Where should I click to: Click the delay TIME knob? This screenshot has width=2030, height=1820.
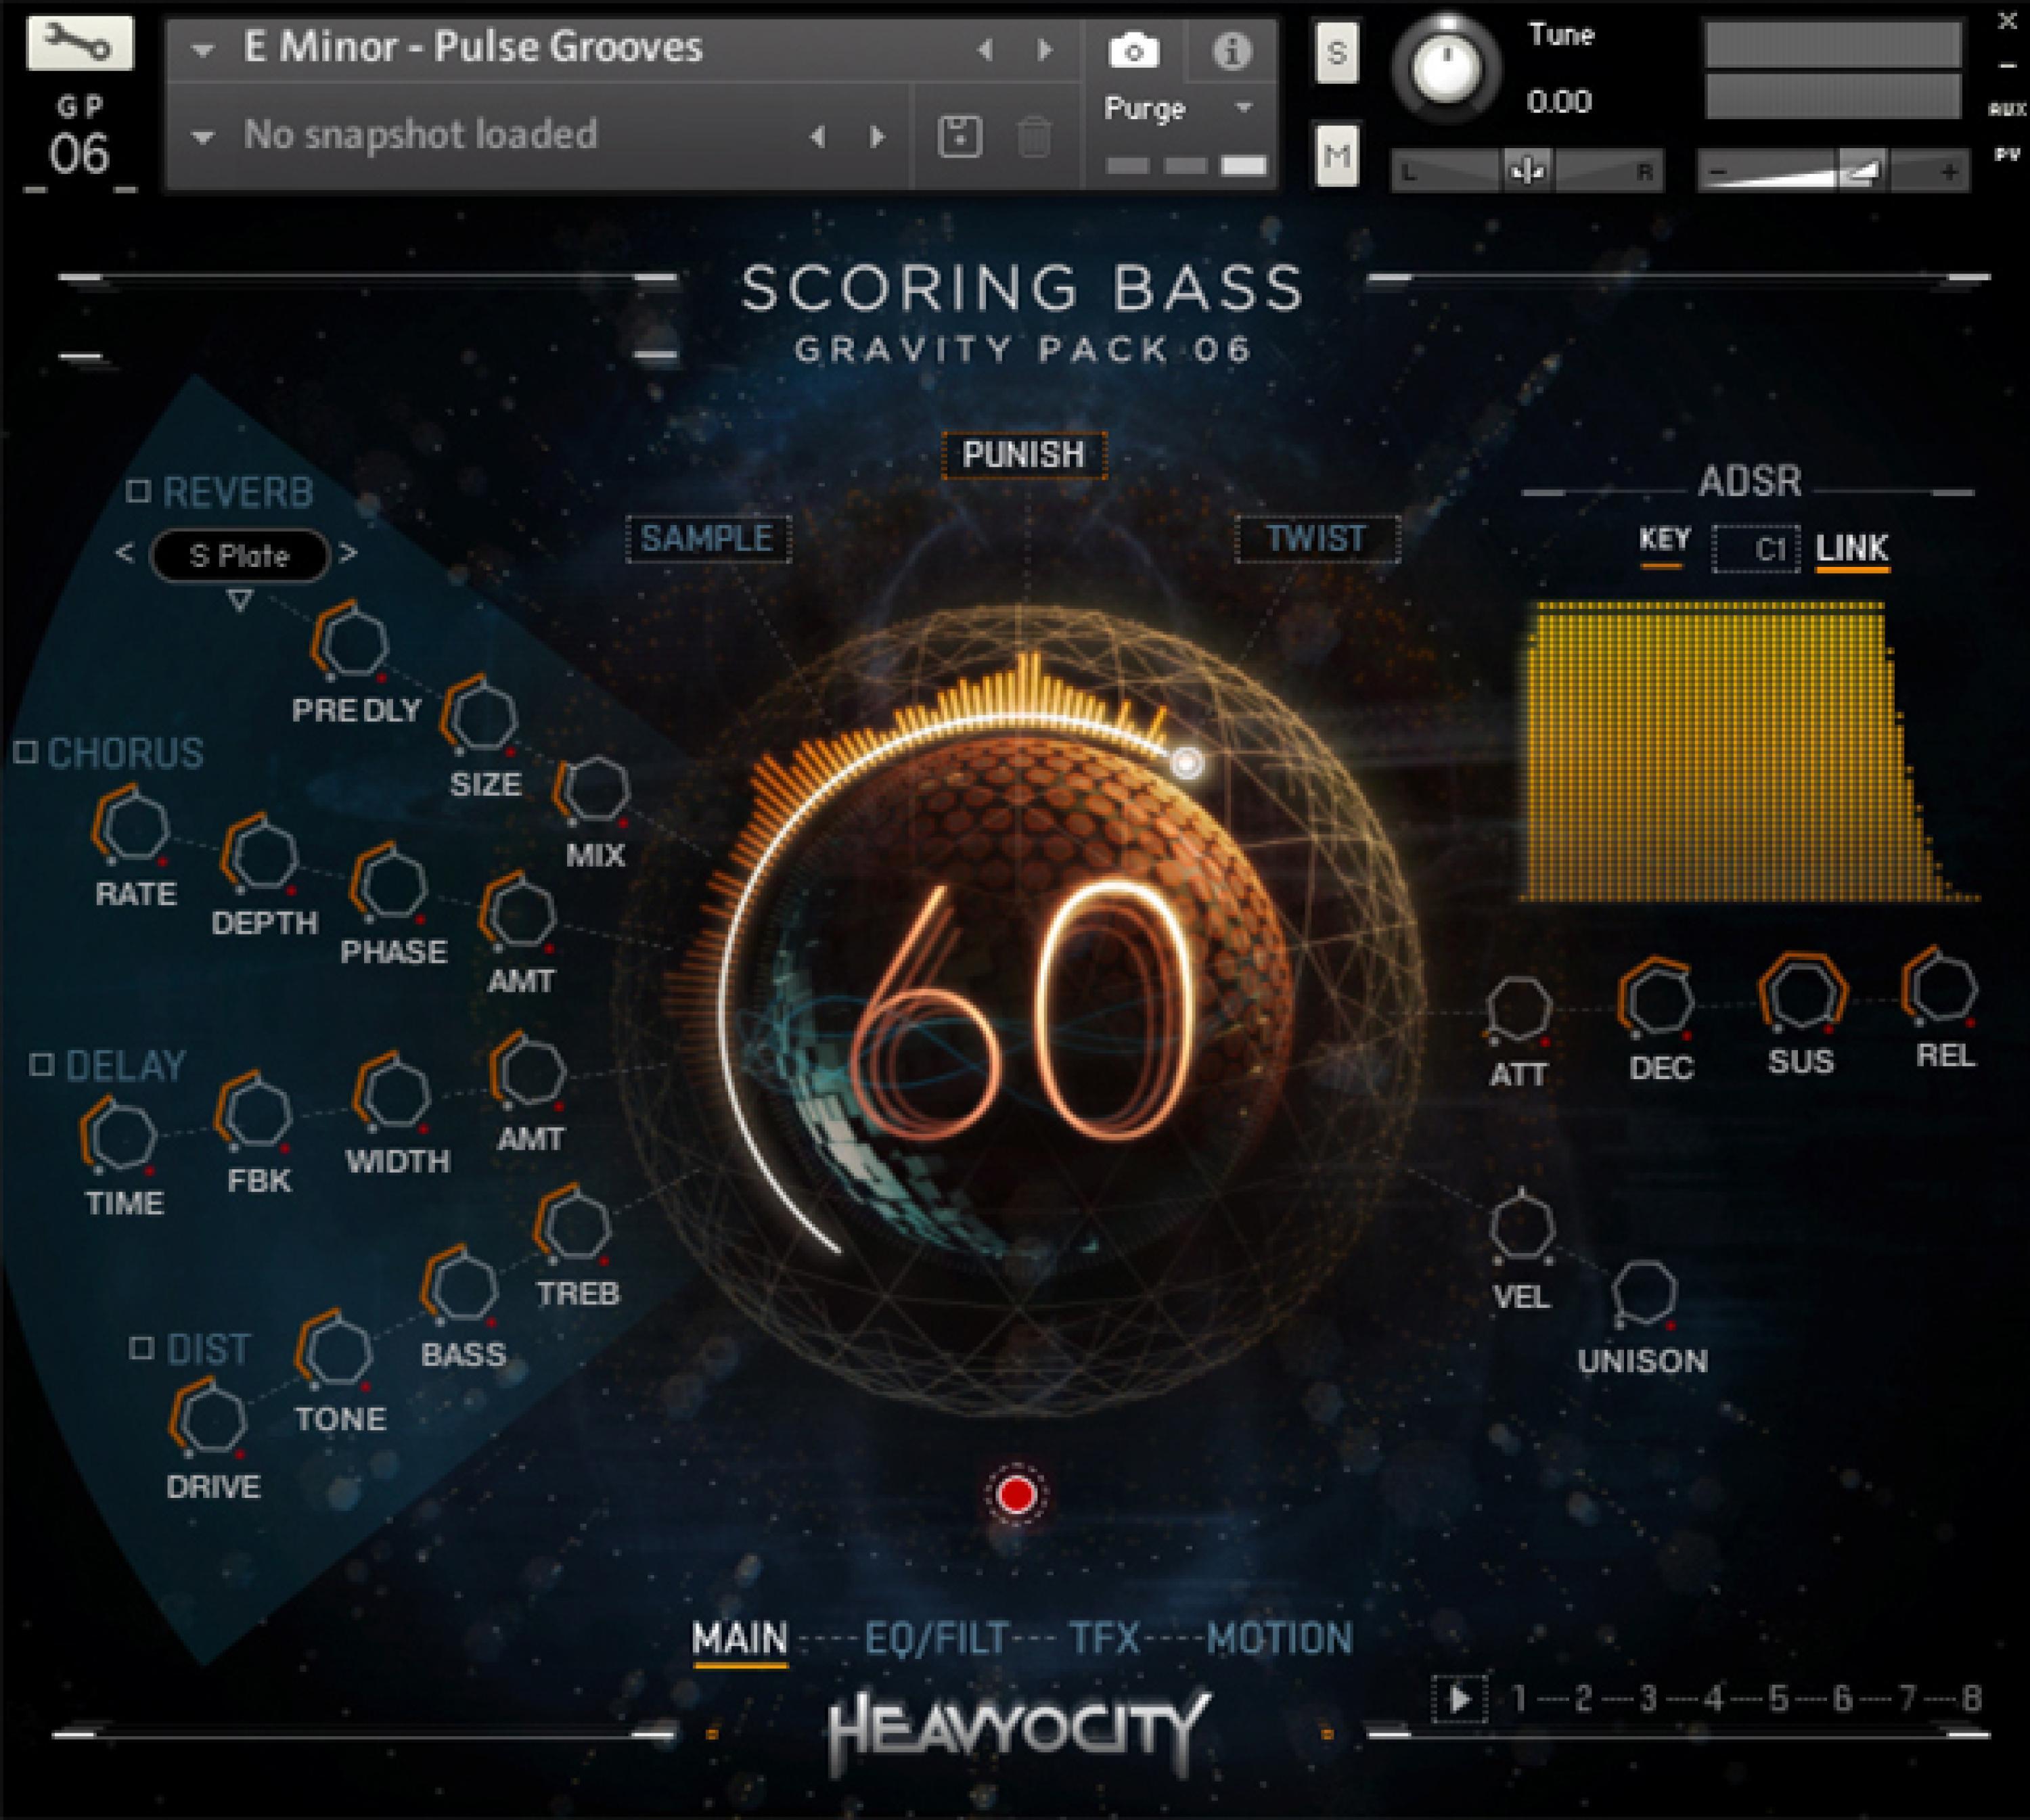coord(119,1136)
